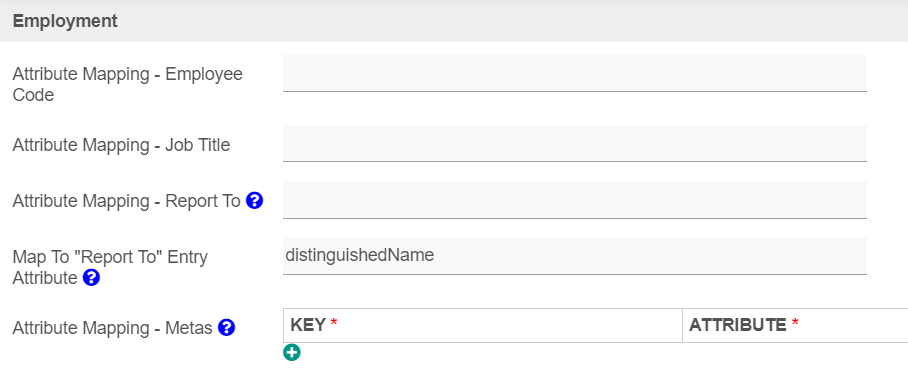908x370 pixels.
Task: Click the Employment title text
Action: point(65,21)
